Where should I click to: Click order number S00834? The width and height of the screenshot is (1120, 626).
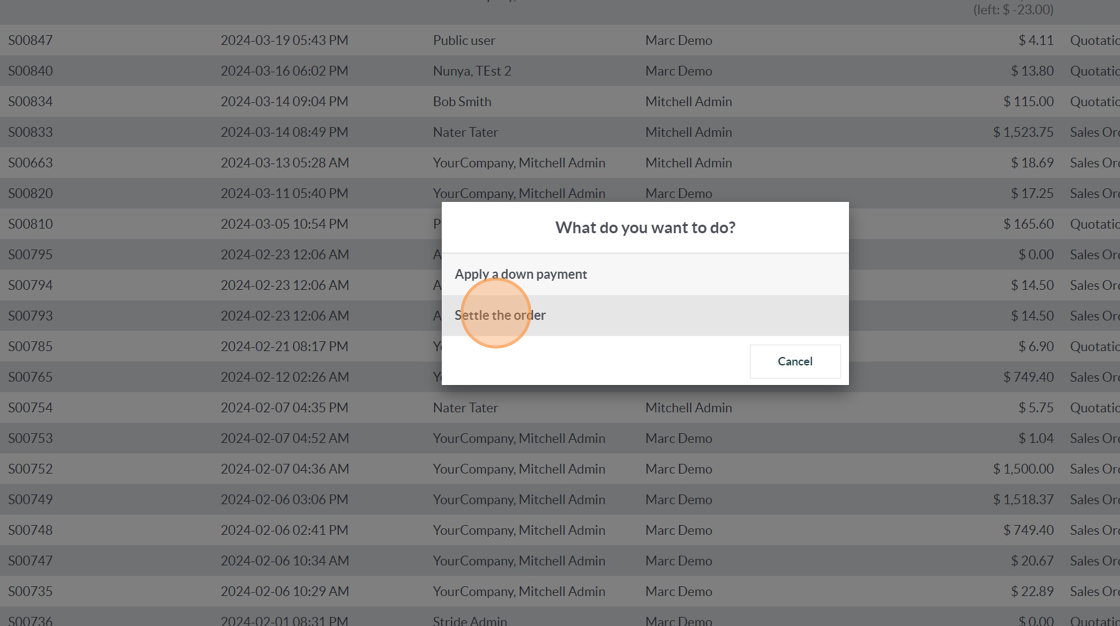tap(30, 102)
